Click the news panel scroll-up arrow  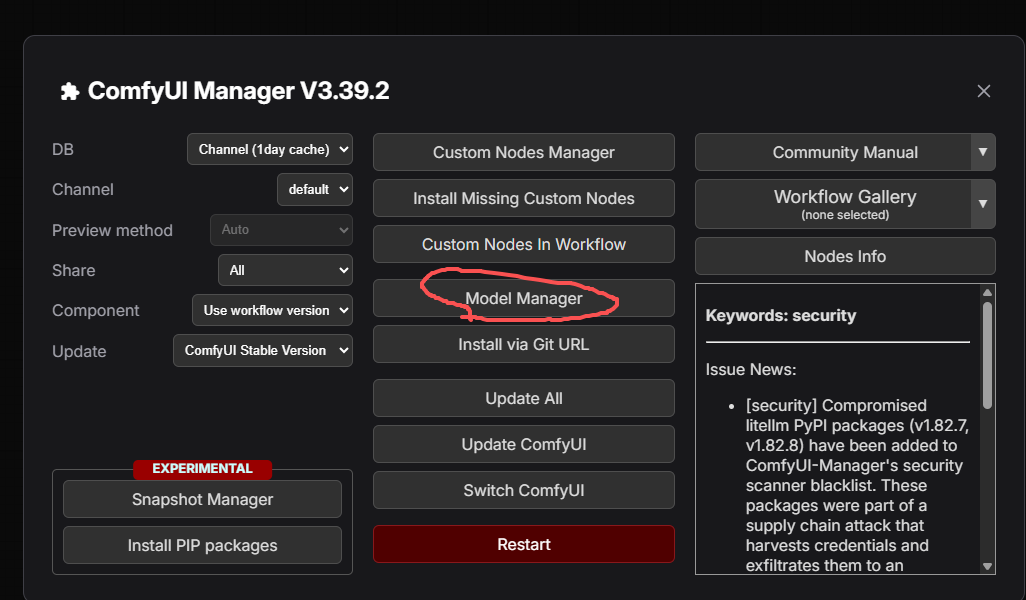(x=987, y=292)
